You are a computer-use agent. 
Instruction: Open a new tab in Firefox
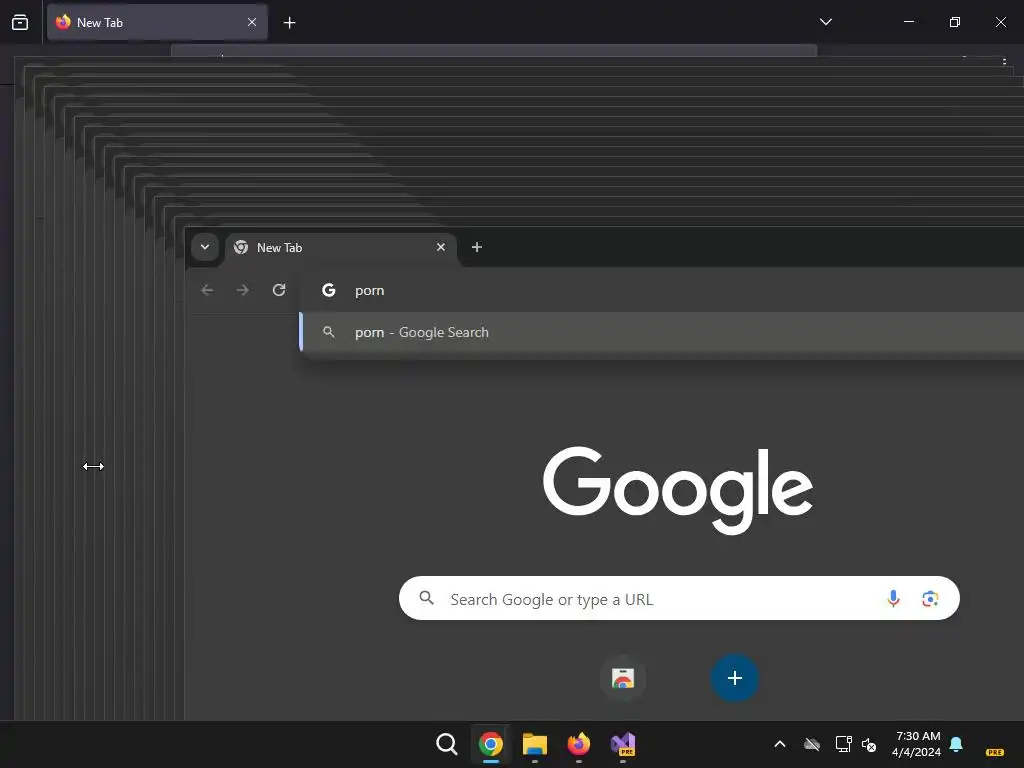pos(289,23)
